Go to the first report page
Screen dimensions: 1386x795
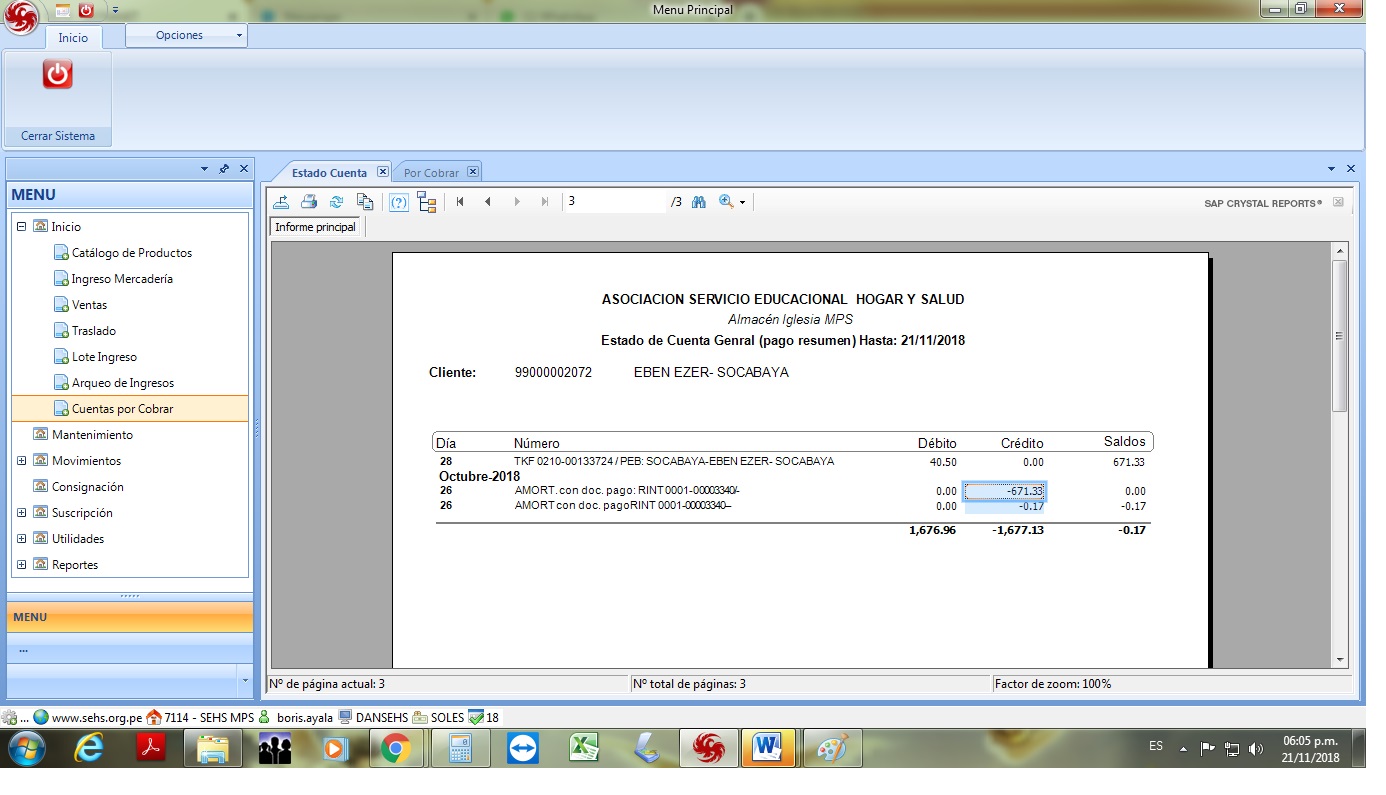[460, 202]
